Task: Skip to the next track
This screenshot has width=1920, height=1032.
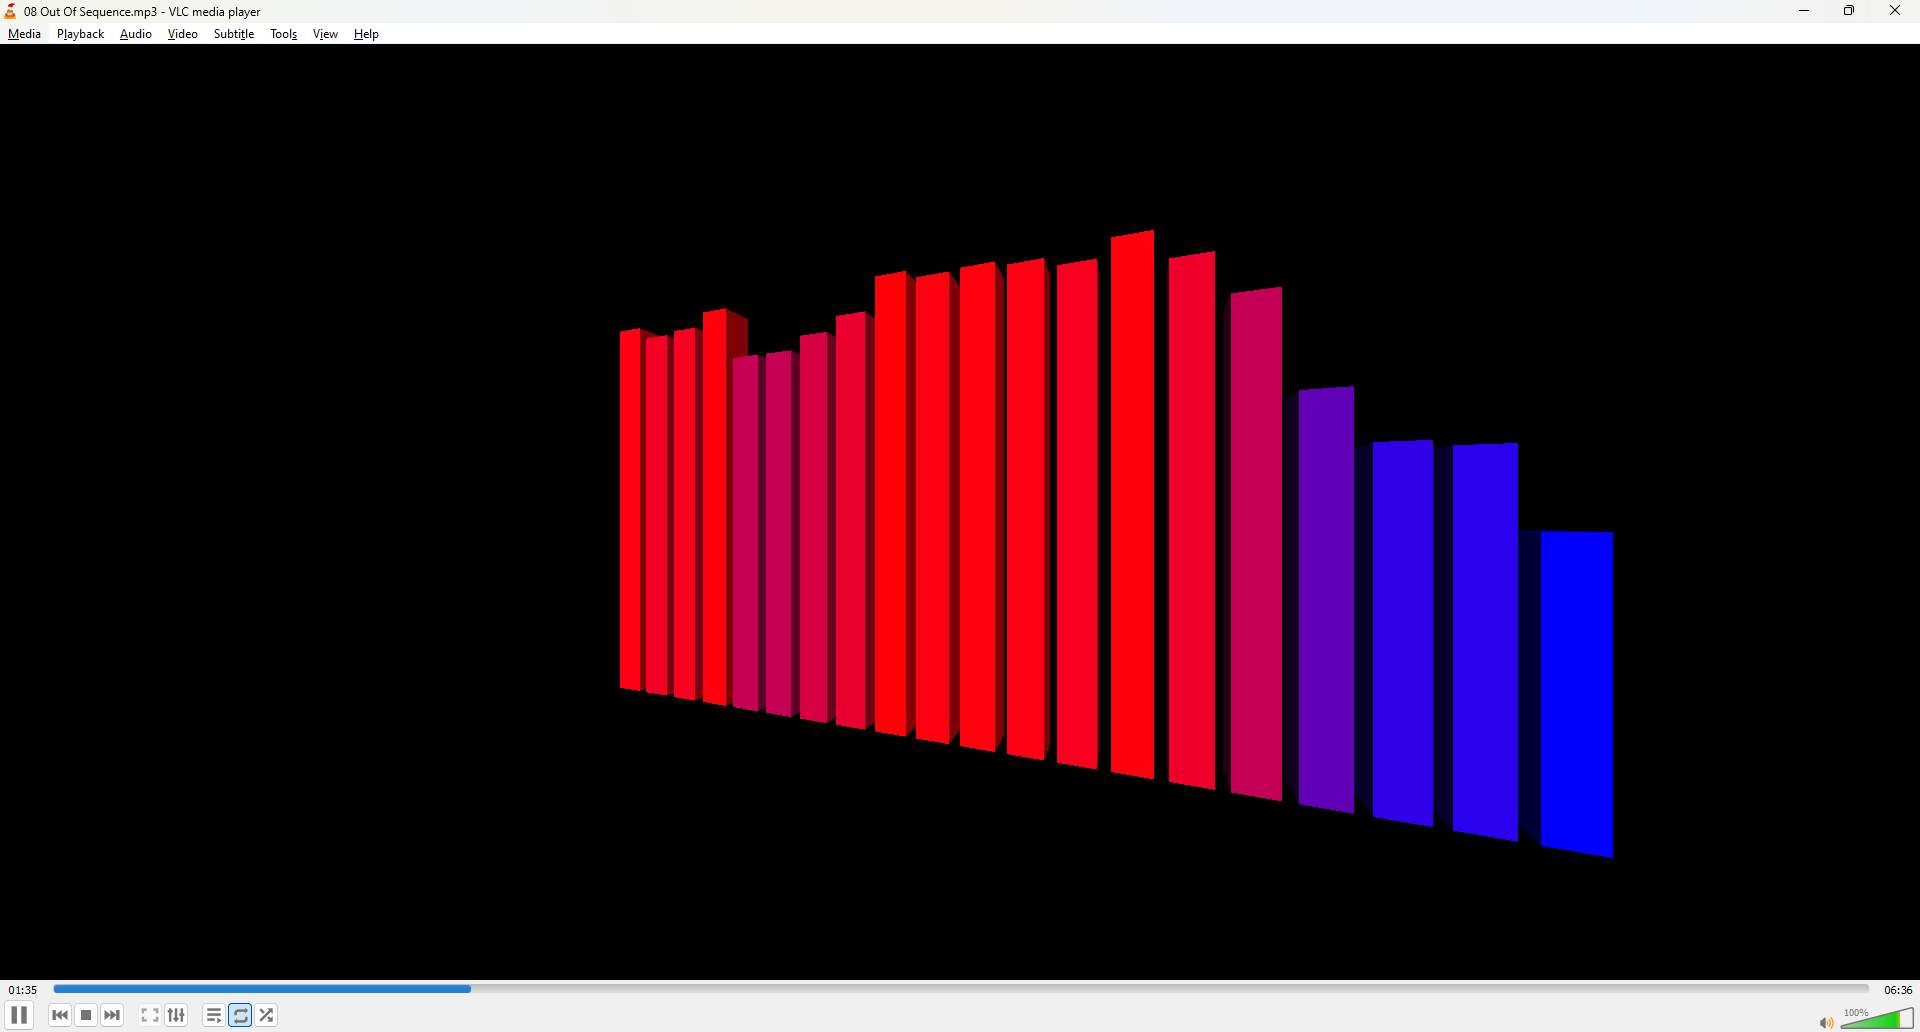Action: pyautogui.click(x=112, y=1015)
